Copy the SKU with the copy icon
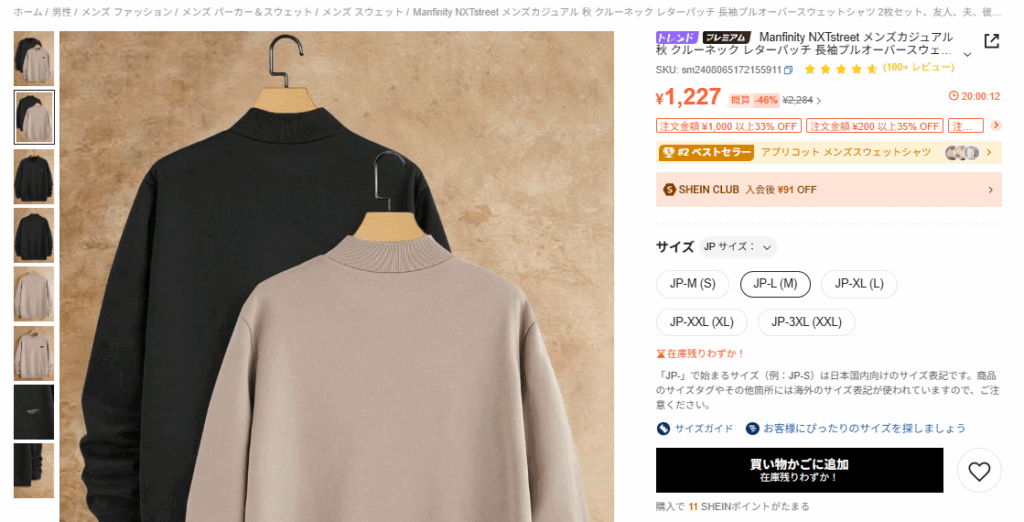The height and width of the screenshot is (522, 1024). [788, 70]
